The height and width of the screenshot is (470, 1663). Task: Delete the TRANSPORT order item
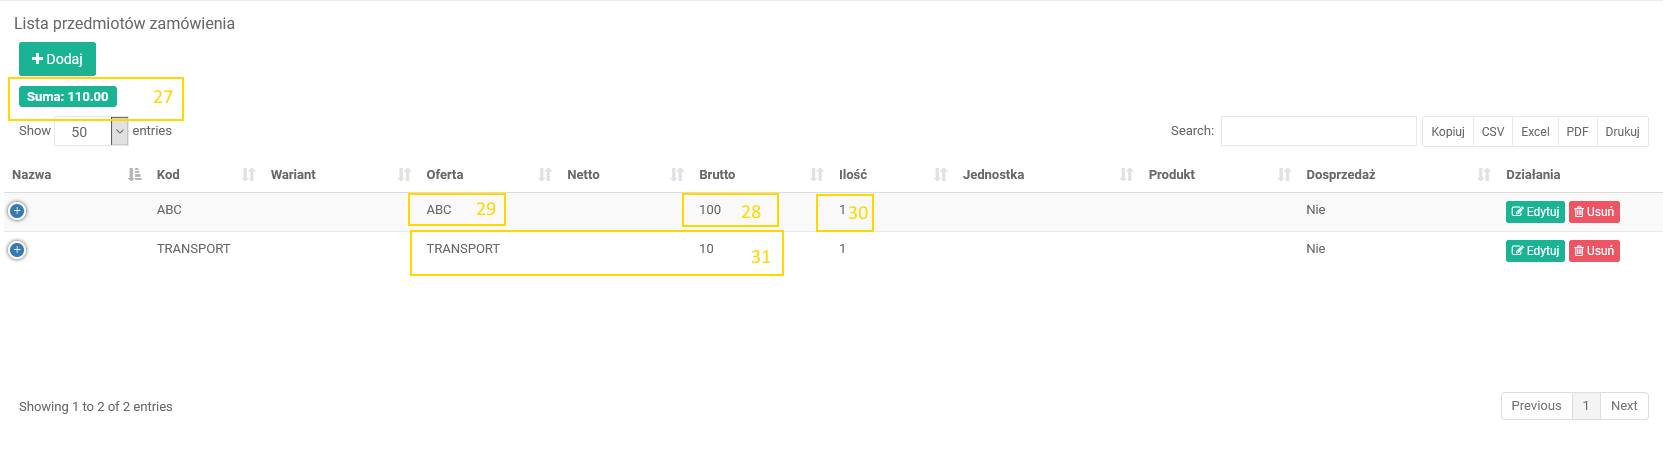(1594, 251)
